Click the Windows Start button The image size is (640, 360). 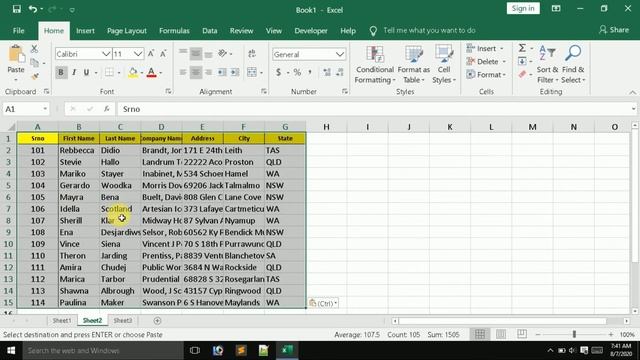[11, 351]
